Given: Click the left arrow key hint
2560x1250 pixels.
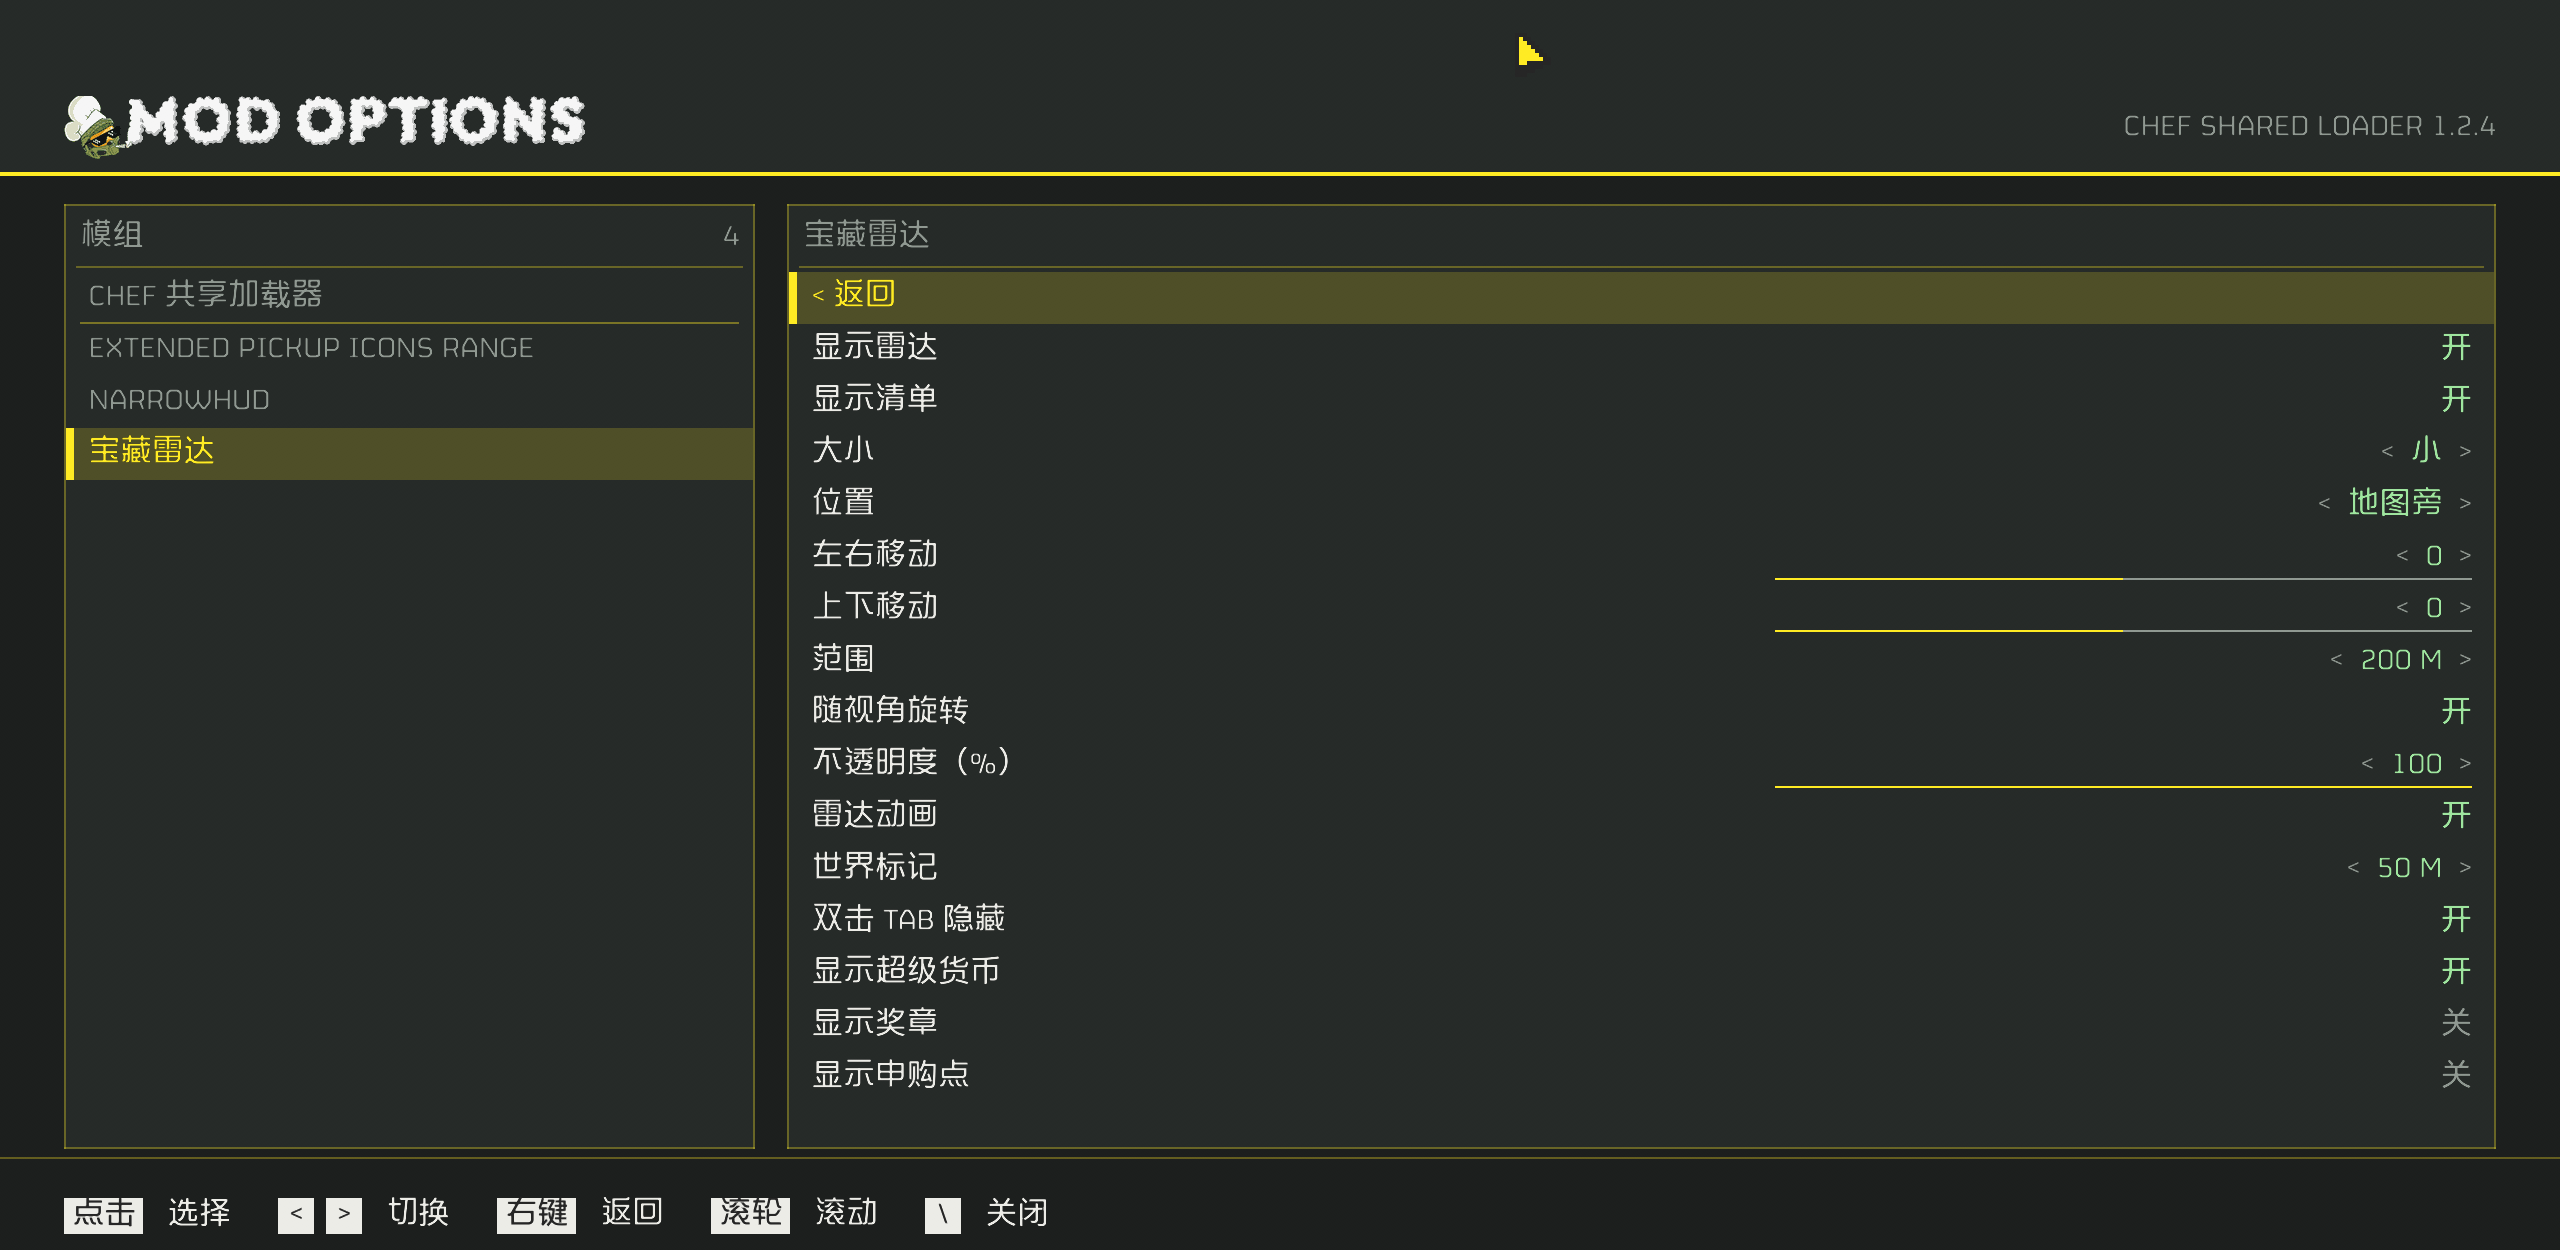Looking at the screenshot, I should tap(296, 1214).
